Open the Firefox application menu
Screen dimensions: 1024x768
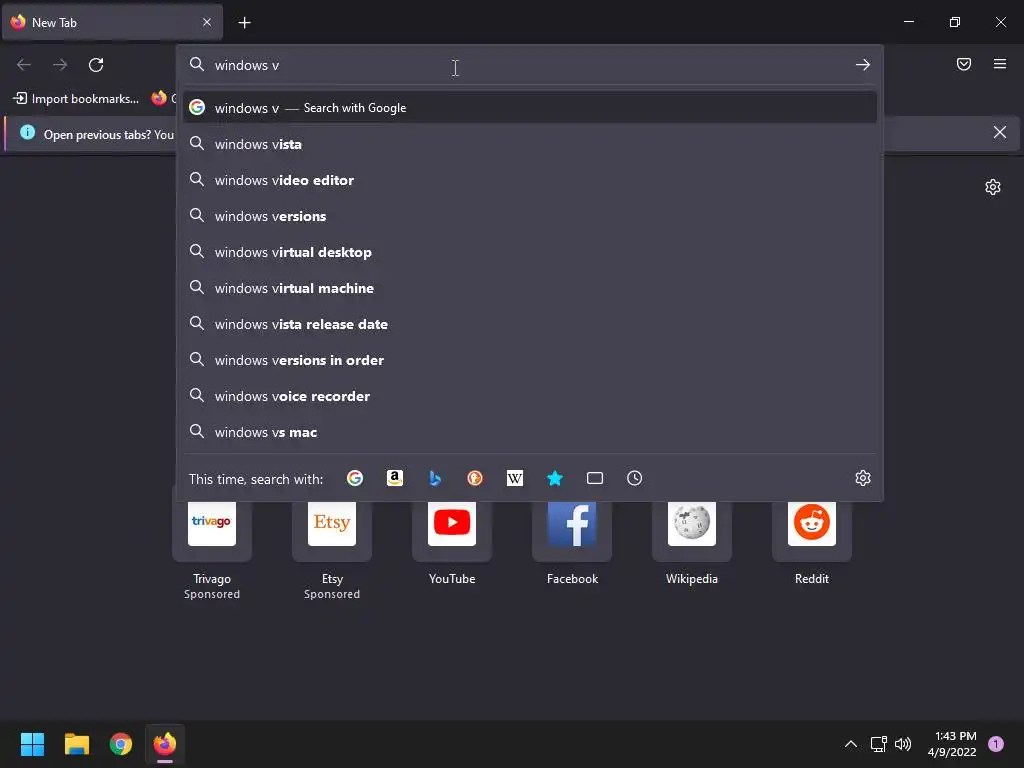tap(1000, 64)
